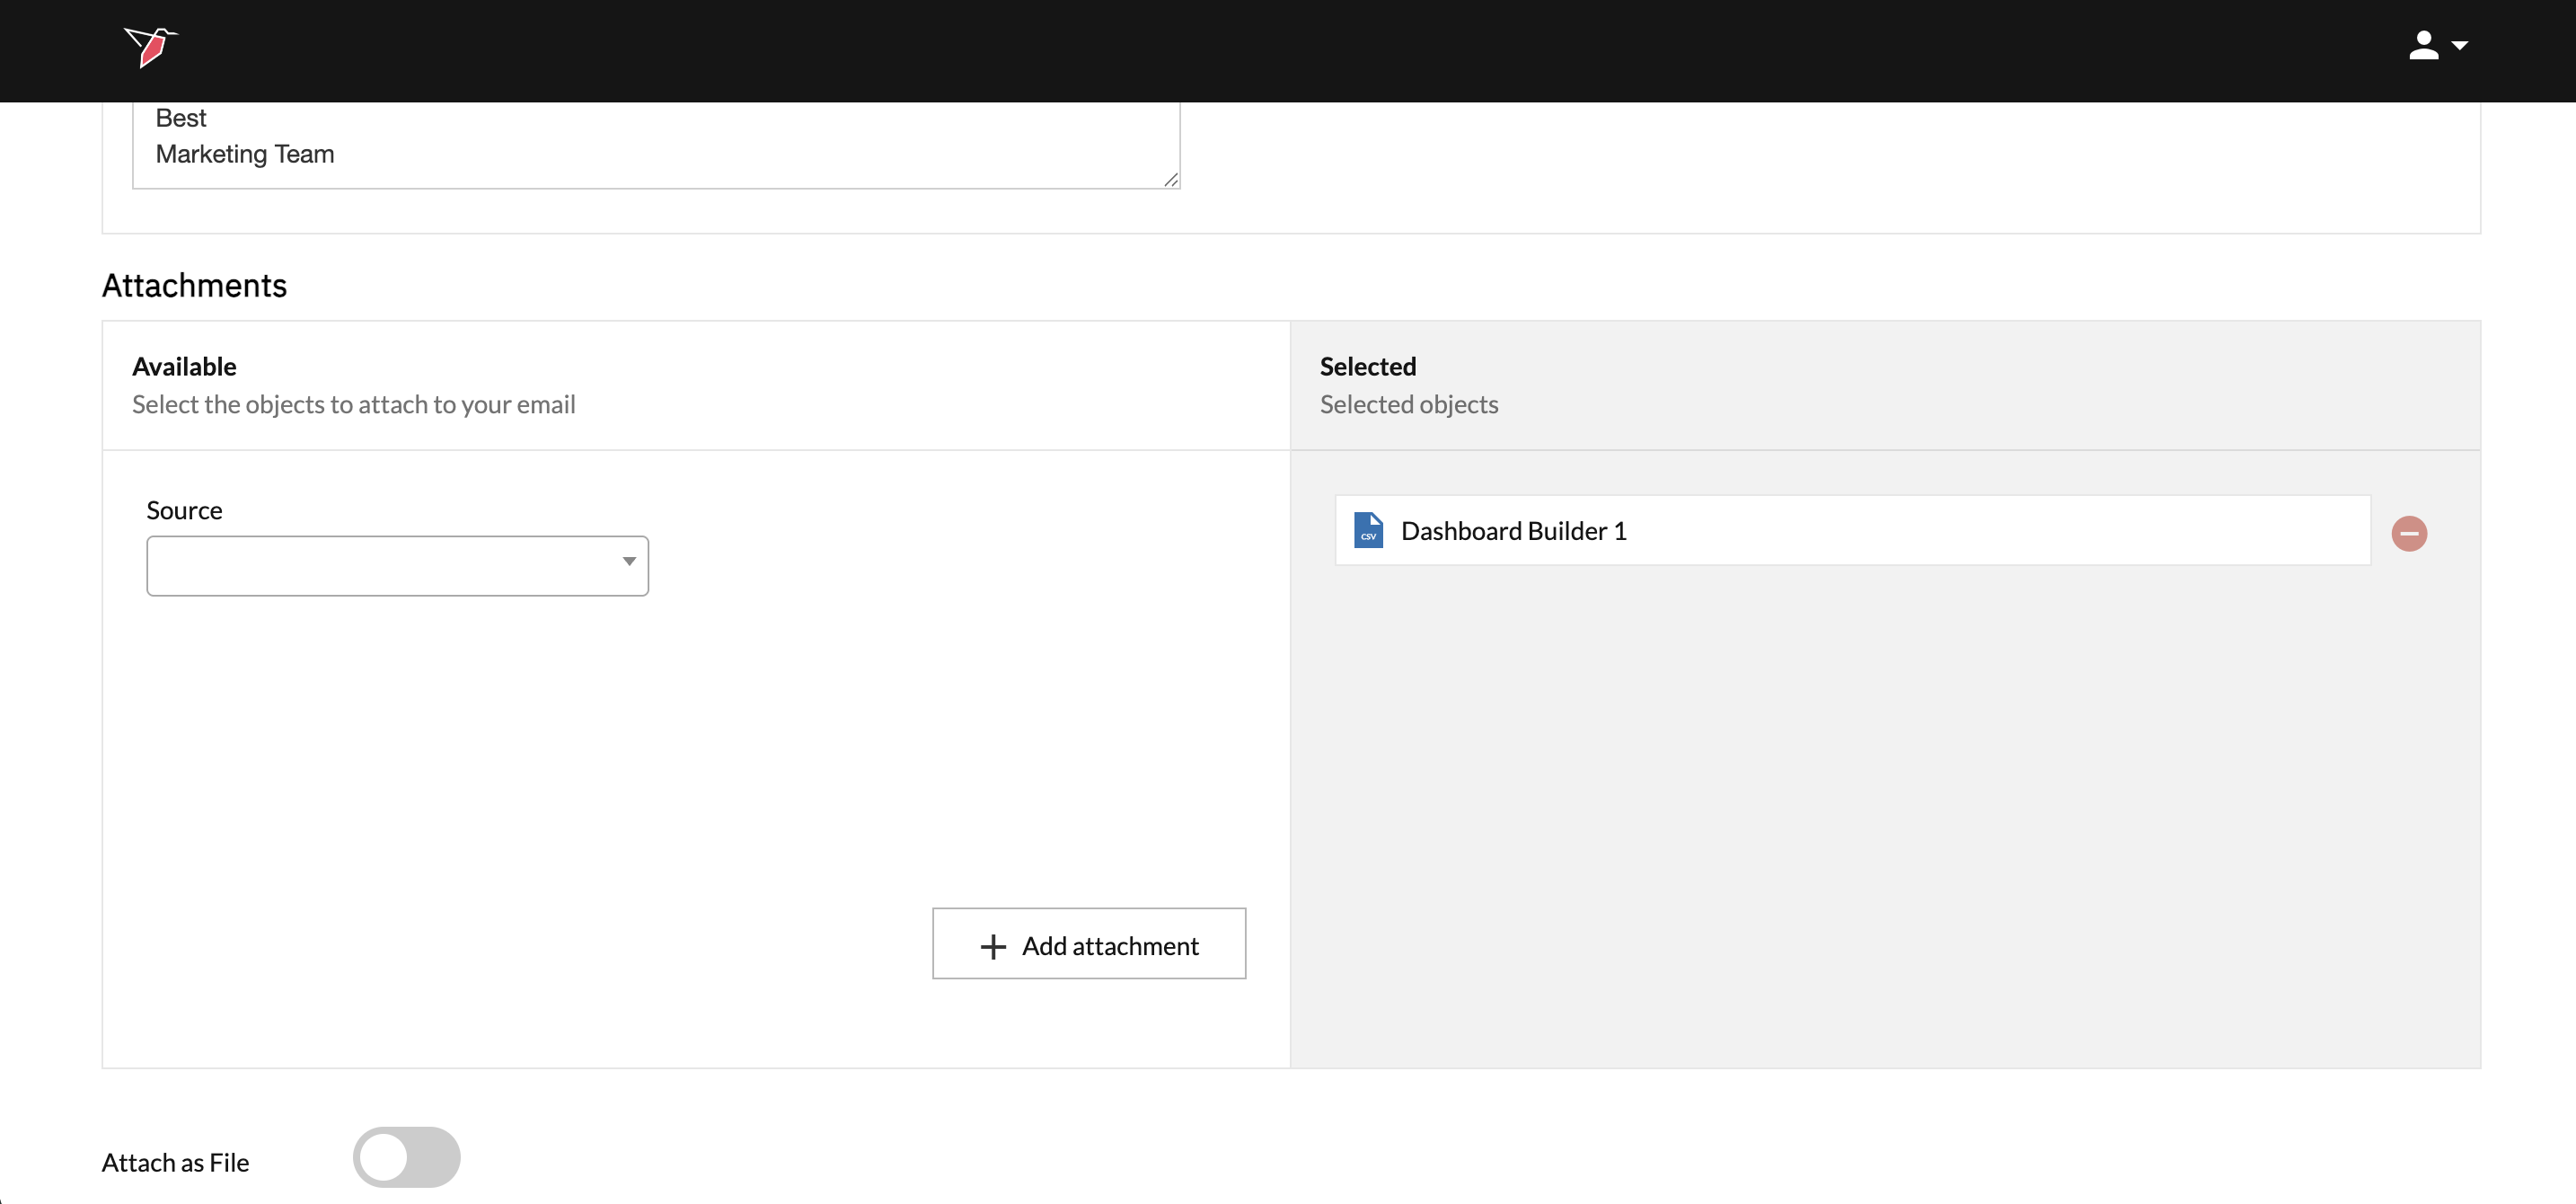Click the Selected panel heading
The width and height of the screenshot is (2576, 1204).
click(x=1367, y=366)
